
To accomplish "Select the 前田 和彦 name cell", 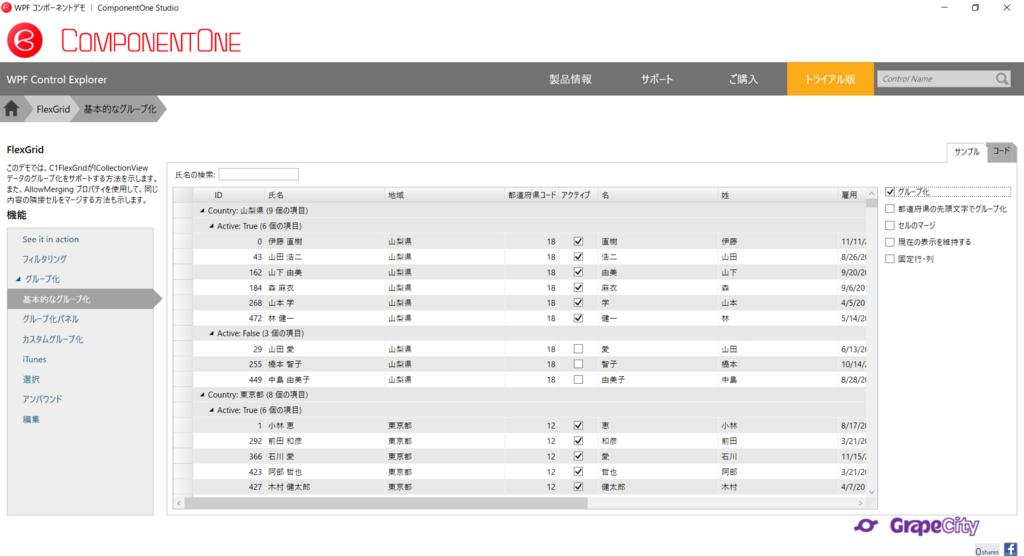I will (x=325, y=441).
